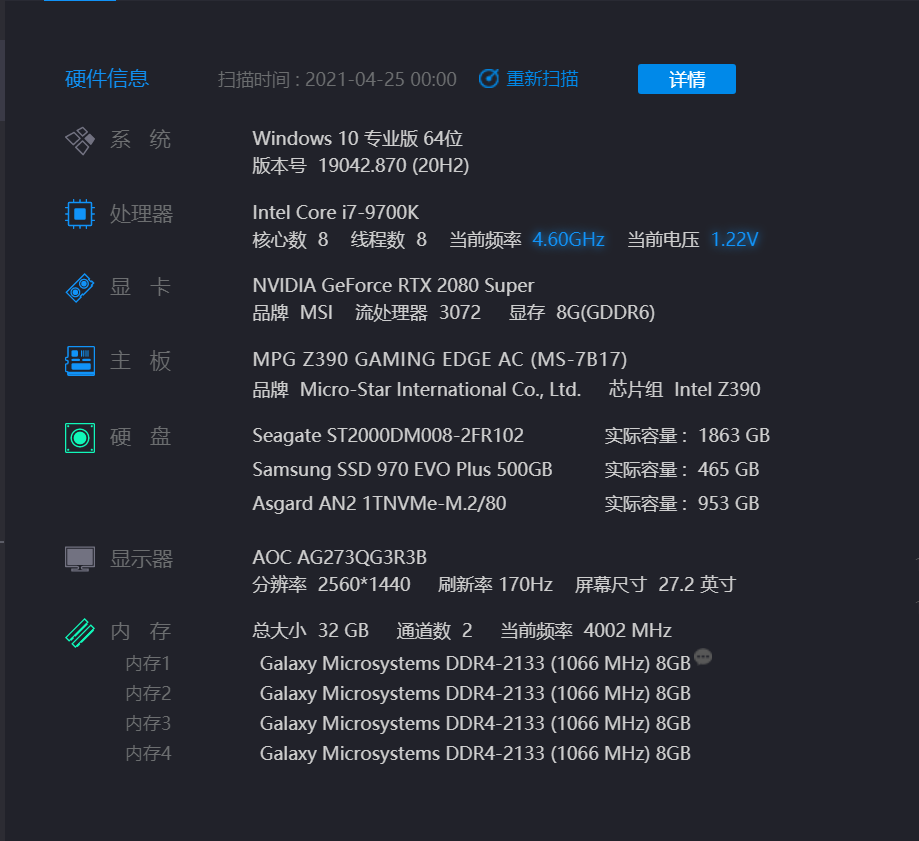Click the motherboard (主板) icon
This screenshot has width=919, height=841.
point(80,360)
